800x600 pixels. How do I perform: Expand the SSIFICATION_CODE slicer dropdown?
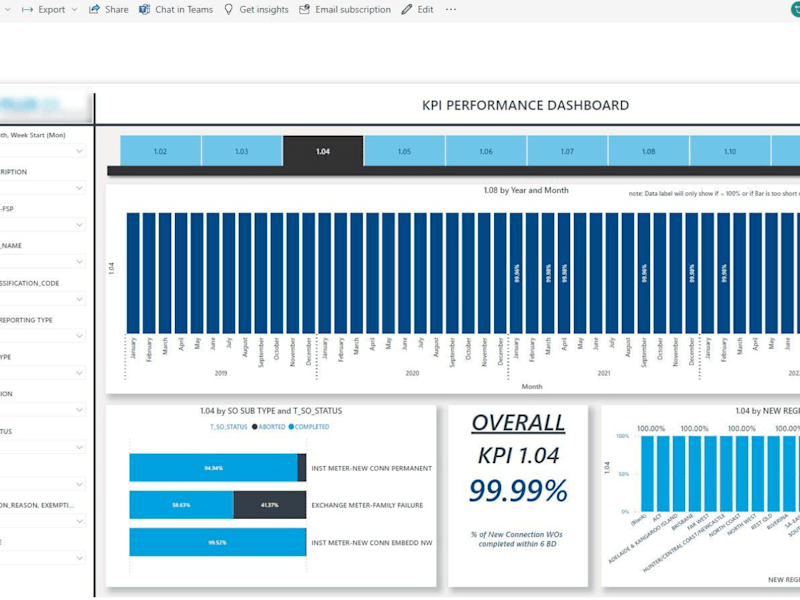click(x=79, y=299)
